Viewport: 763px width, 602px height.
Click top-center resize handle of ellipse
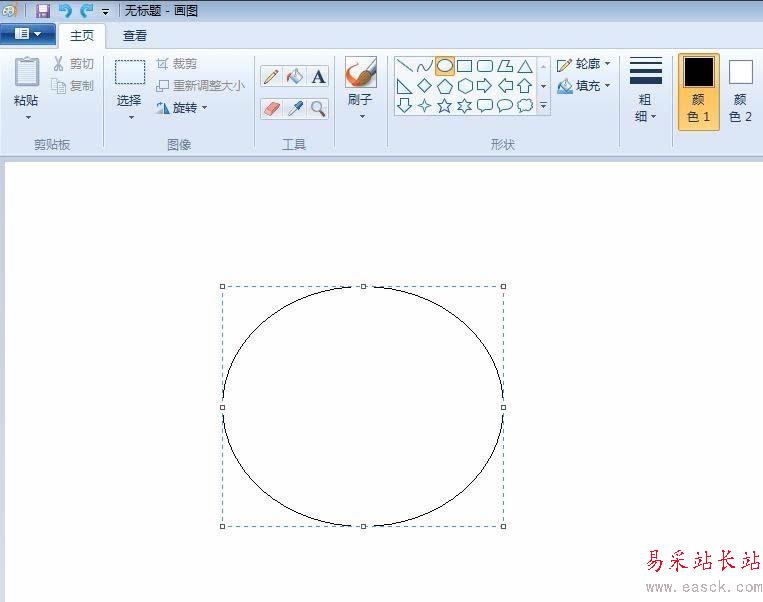(363, 286)
